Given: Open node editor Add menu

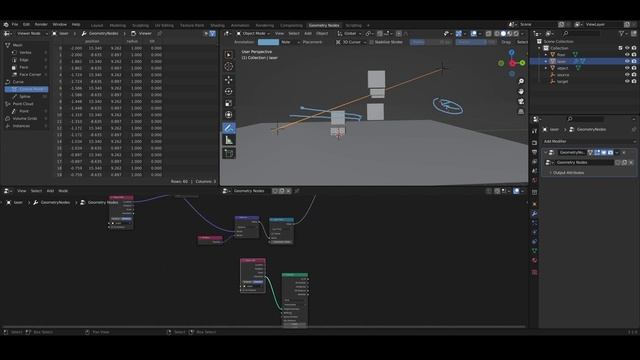Looking at the screenshot, I should tap(50, 191).
